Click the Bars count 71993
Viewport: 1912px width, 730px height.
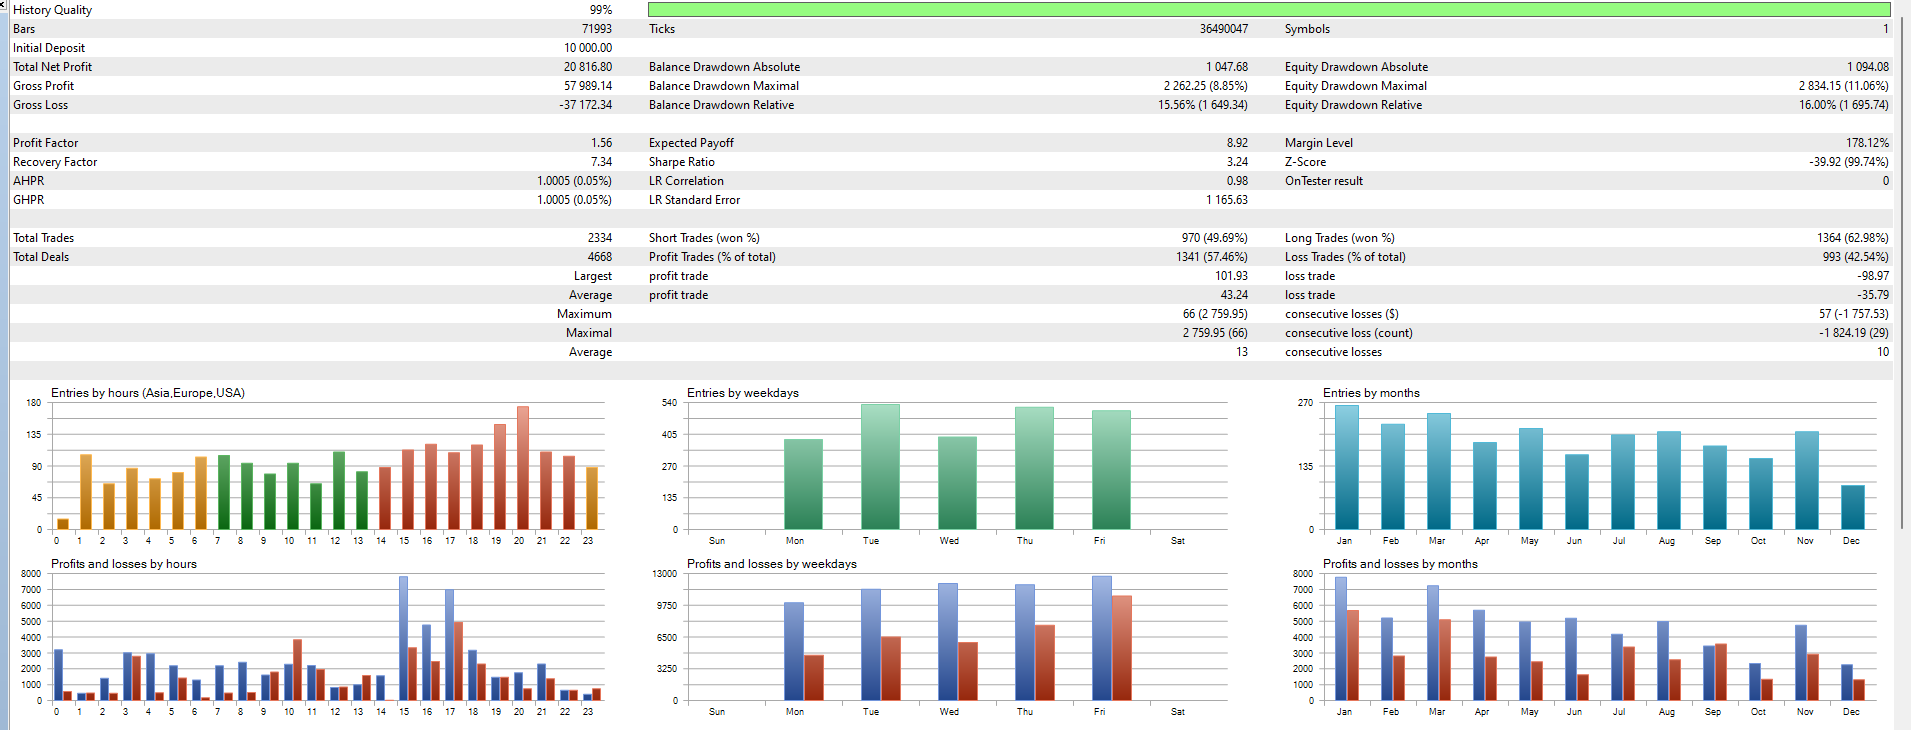pyautogui.click(x=596, y=29)
